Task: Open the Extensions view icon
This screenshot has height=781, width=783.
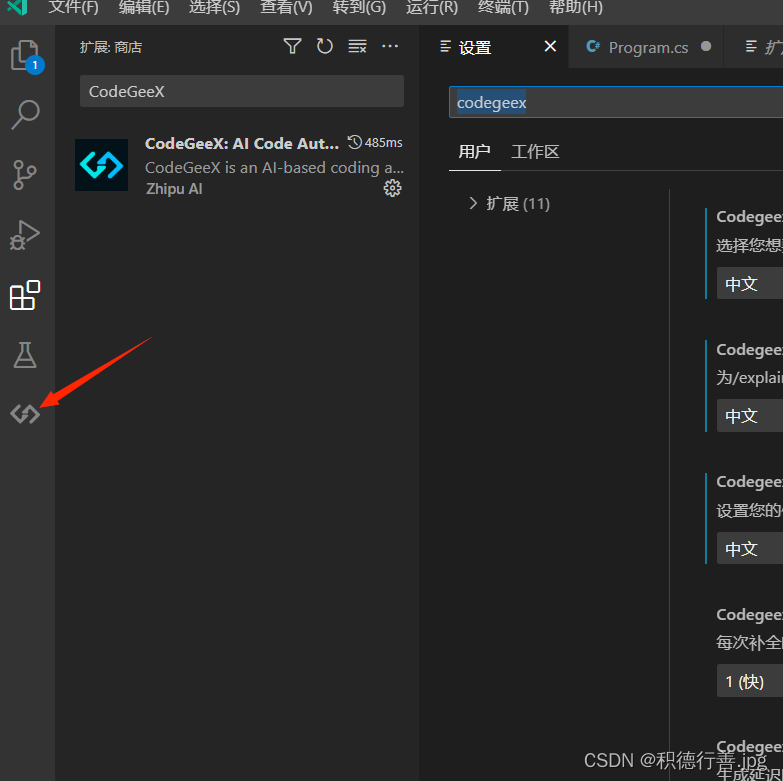Action: (x=25, y=295)
